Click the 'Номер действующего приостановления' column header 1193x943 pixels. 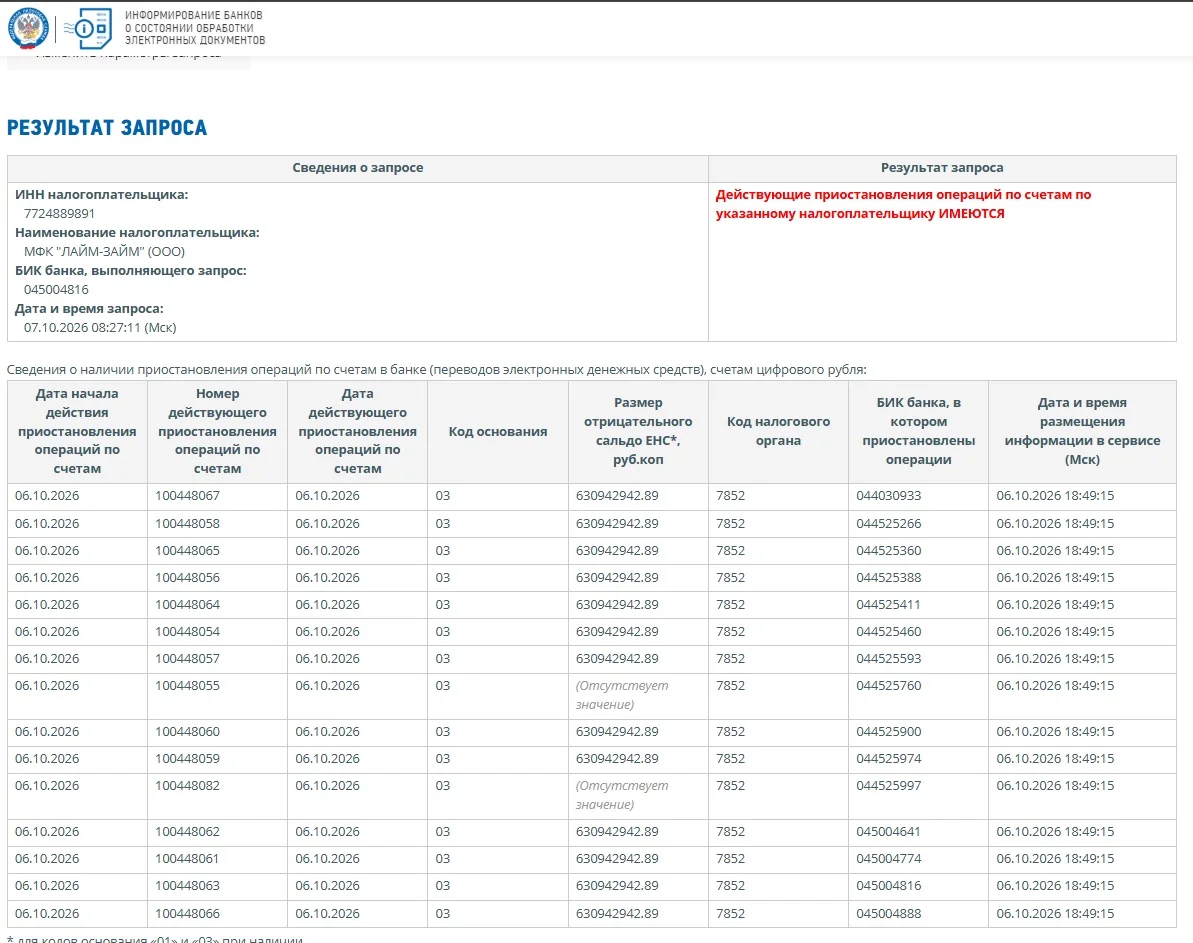coord(218,432)
